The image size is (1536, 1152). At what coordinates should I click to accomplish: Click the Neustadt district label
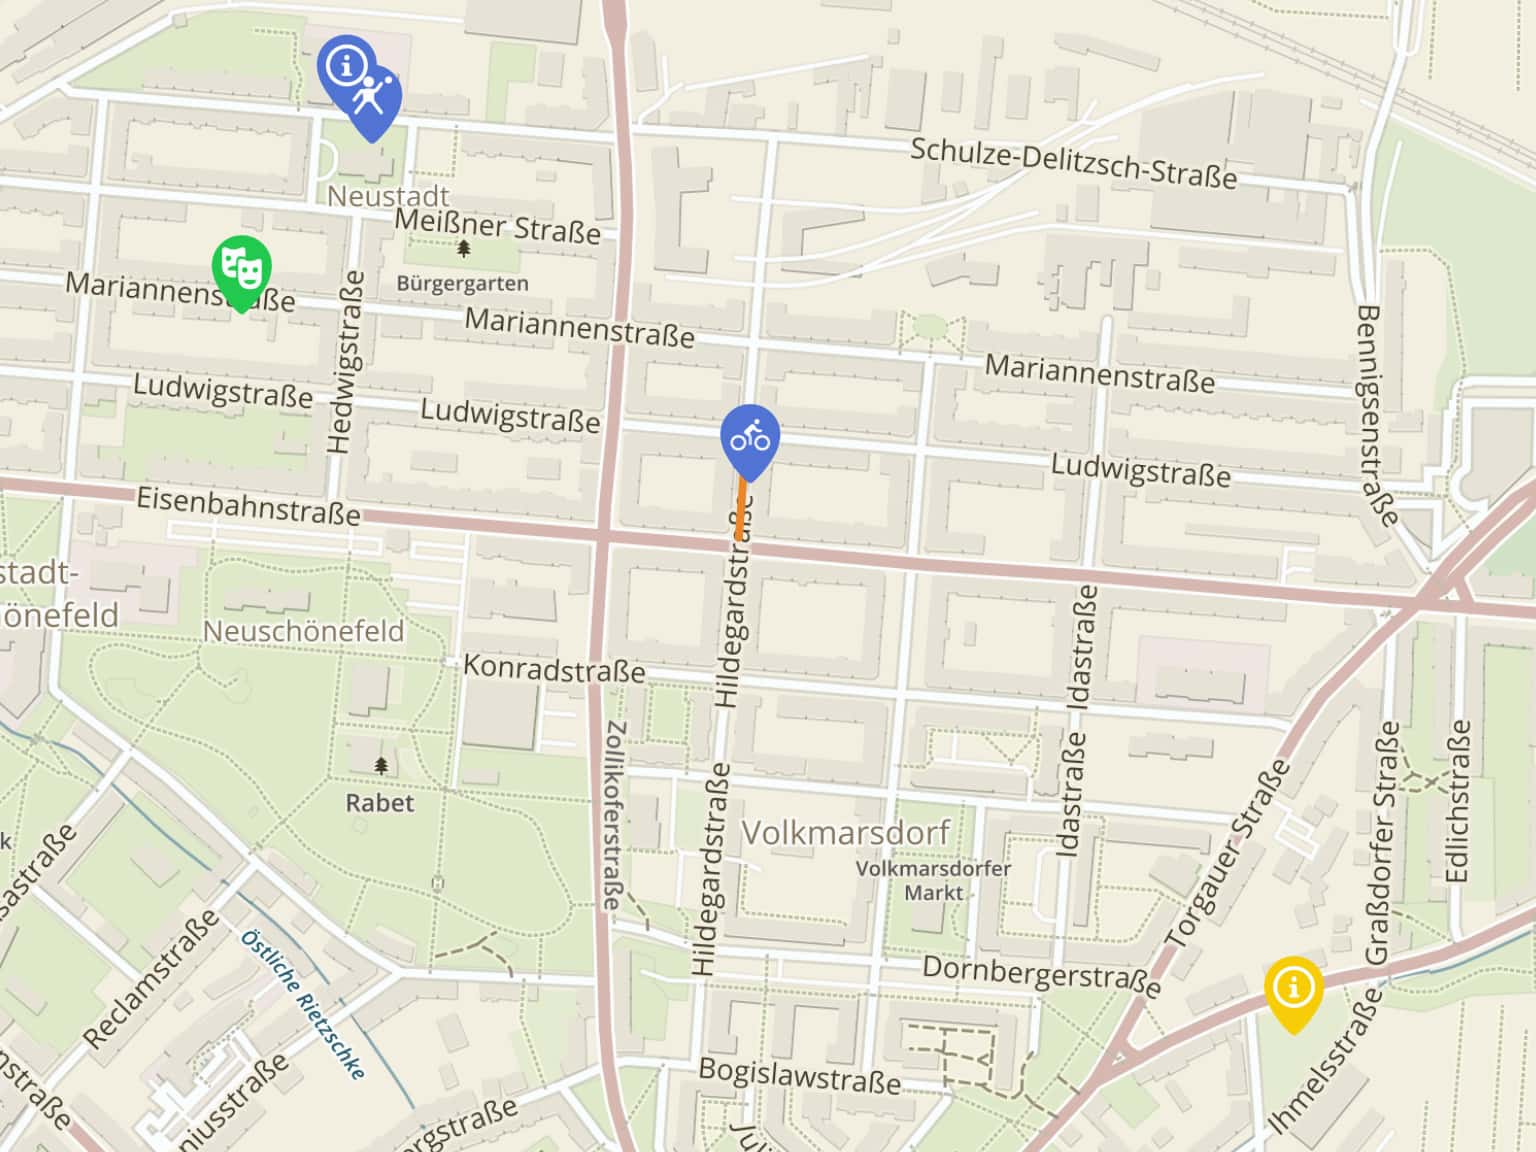pos(388,195)
